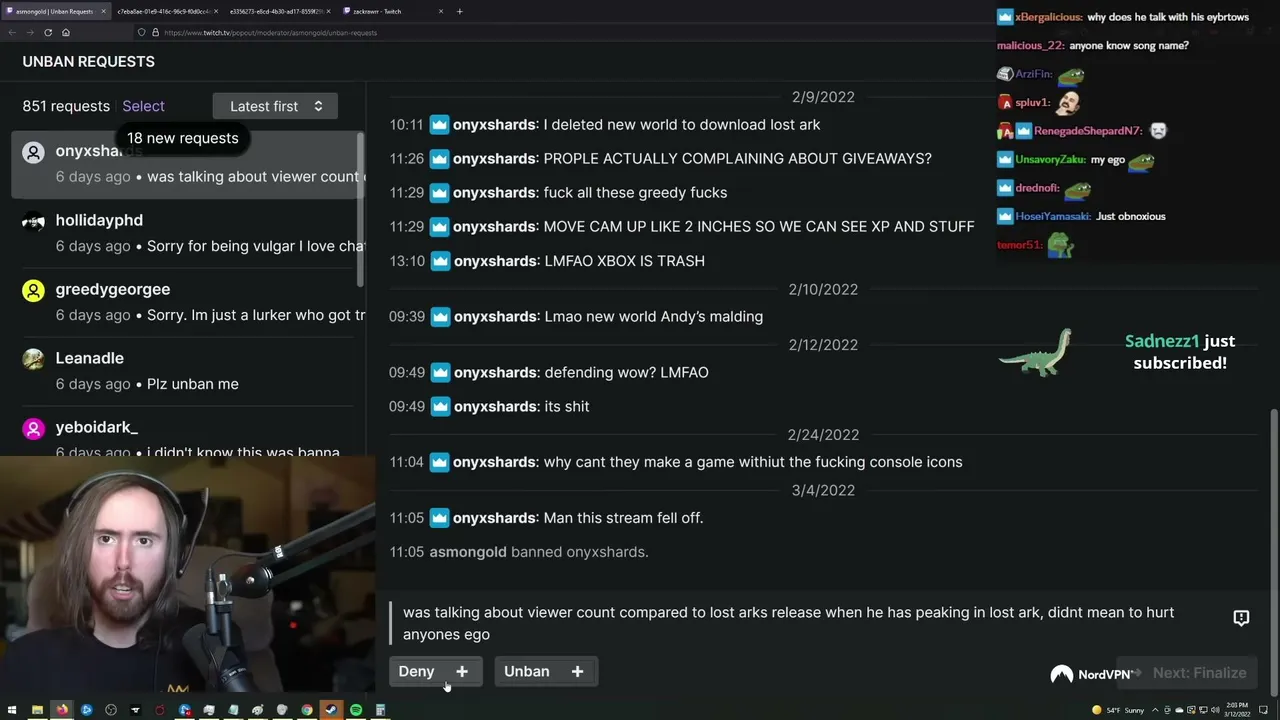Open File Explorer from the taskbar

click(x=37, y=710)
